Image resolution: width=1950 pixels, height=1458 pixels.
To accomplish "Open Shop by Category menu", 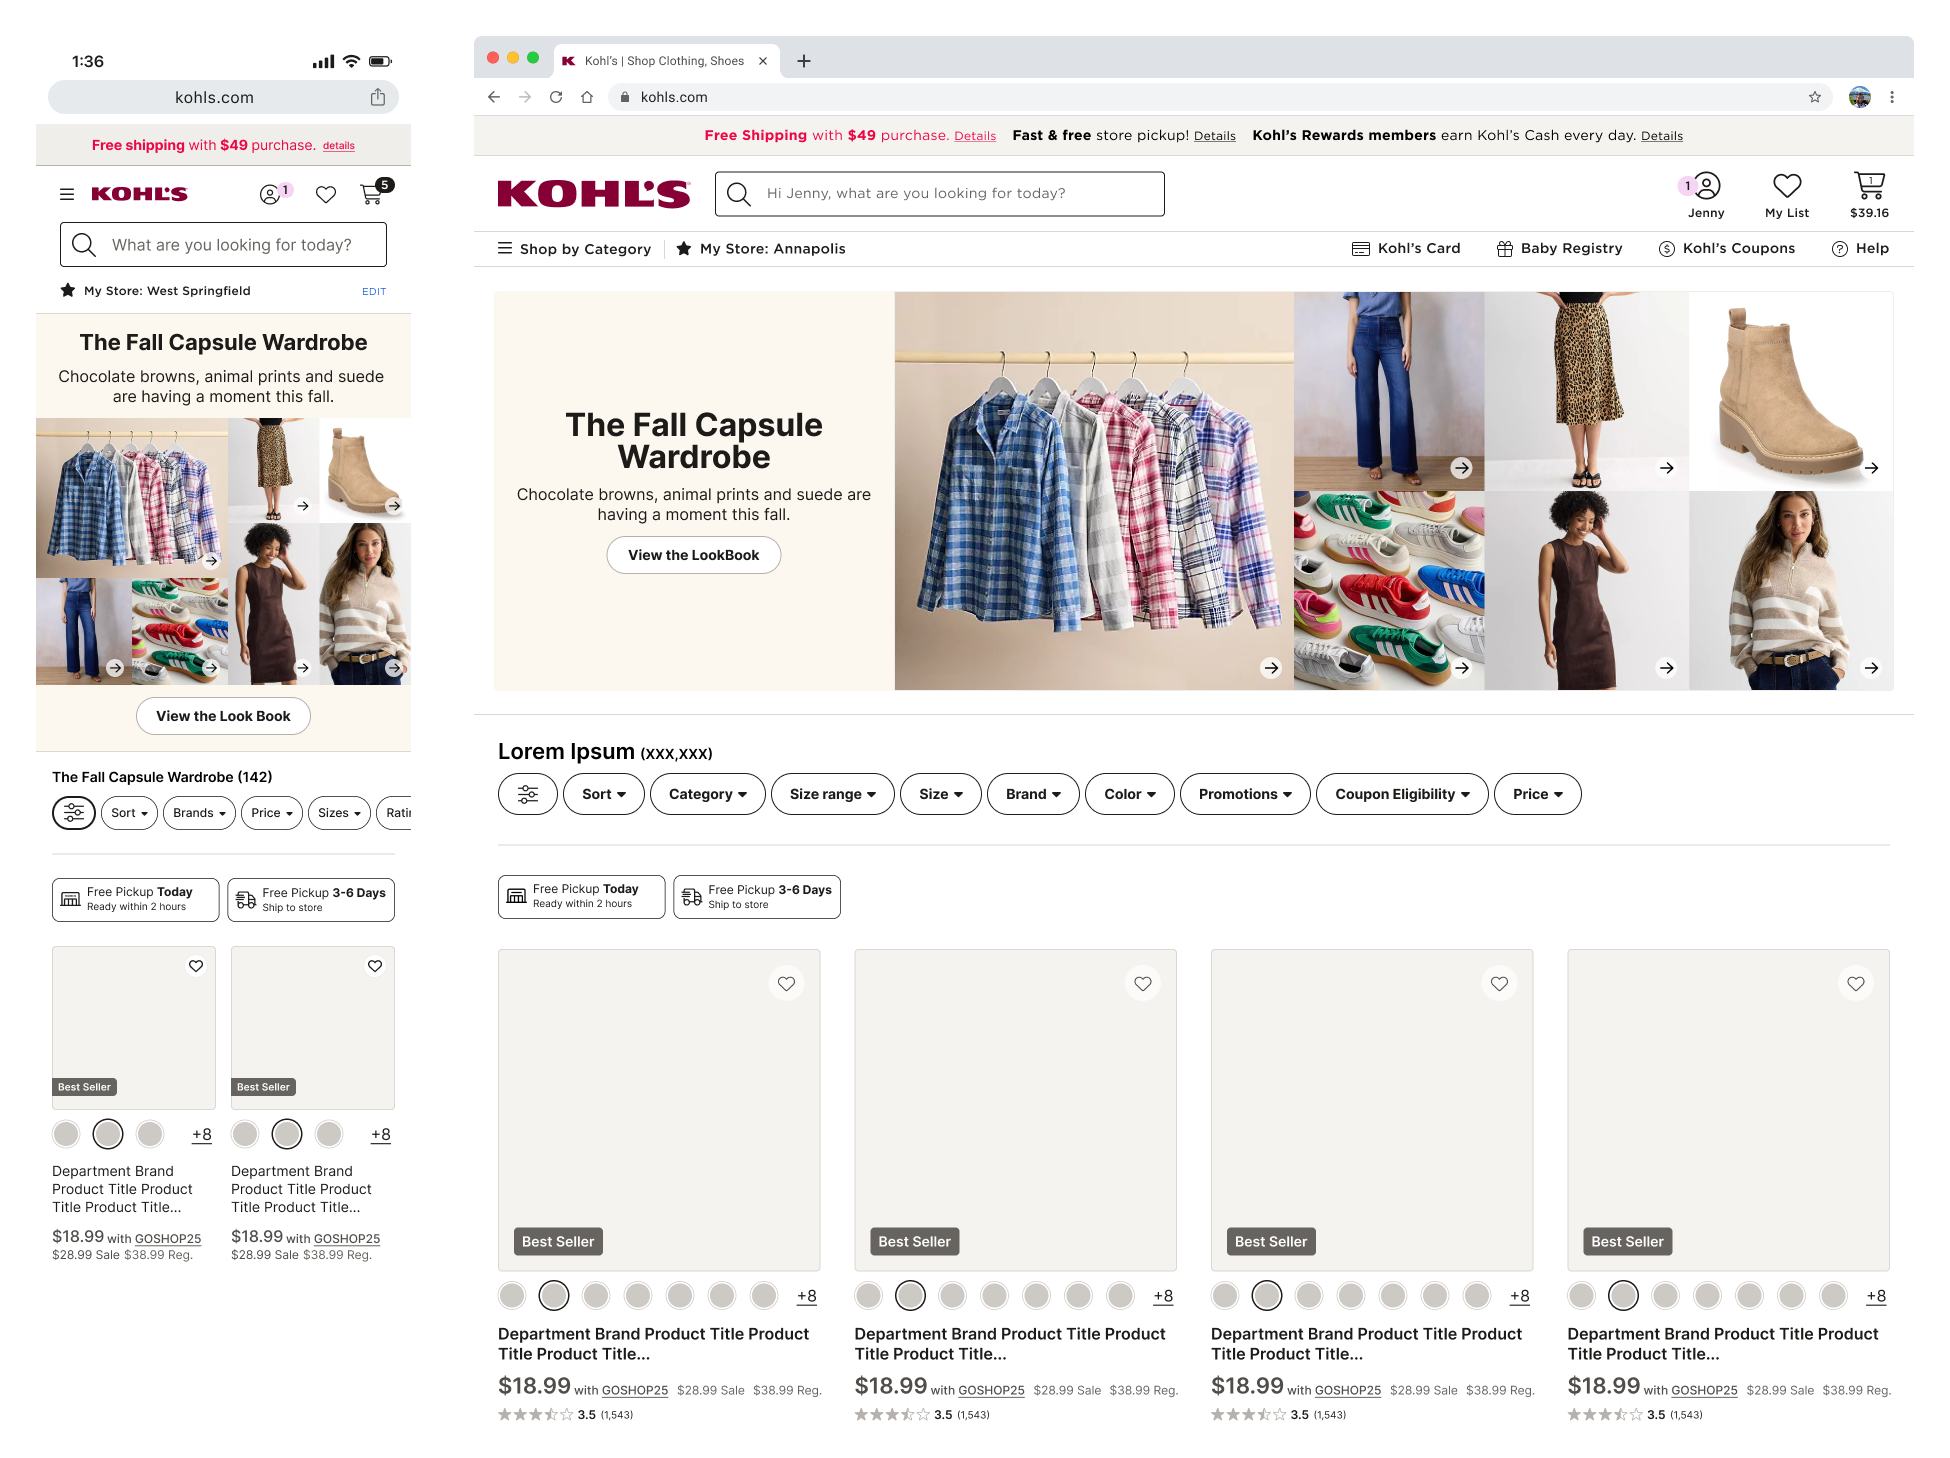I will [x=574, y=249].
